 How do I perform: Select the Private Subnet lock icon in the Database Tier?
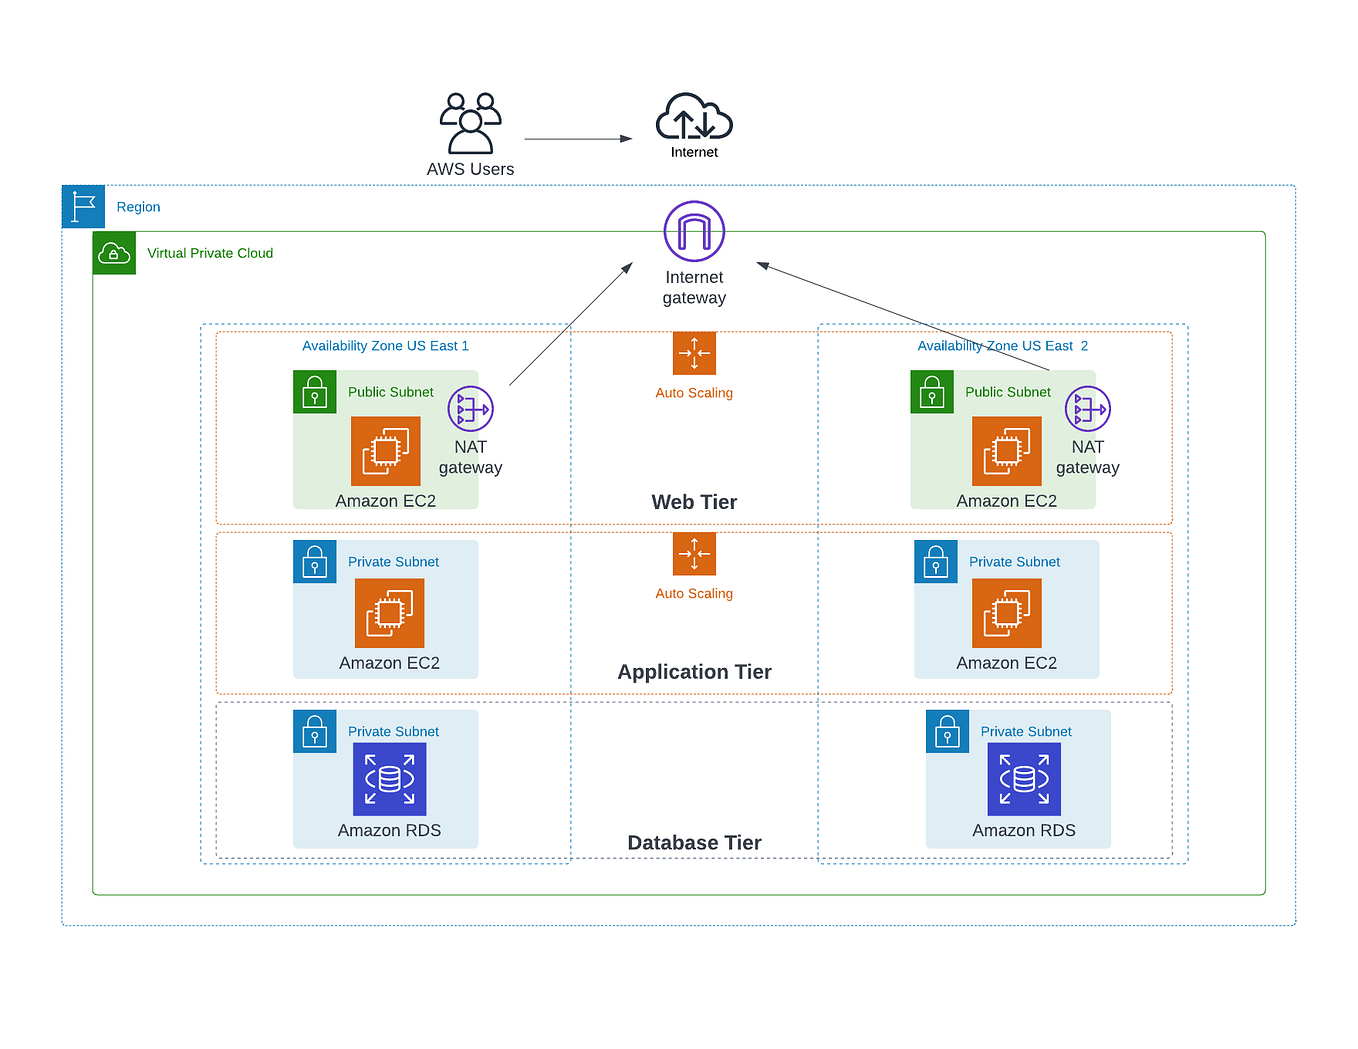315,731
